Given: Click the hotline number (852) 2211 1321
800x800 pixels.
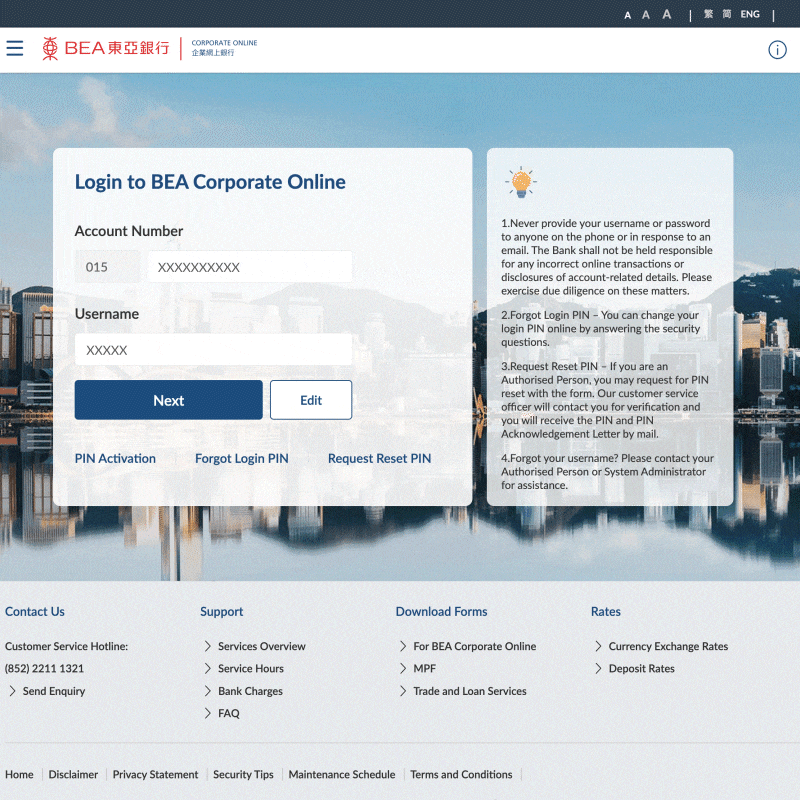Looking at the screenshot, I should [x=44, y=669].
